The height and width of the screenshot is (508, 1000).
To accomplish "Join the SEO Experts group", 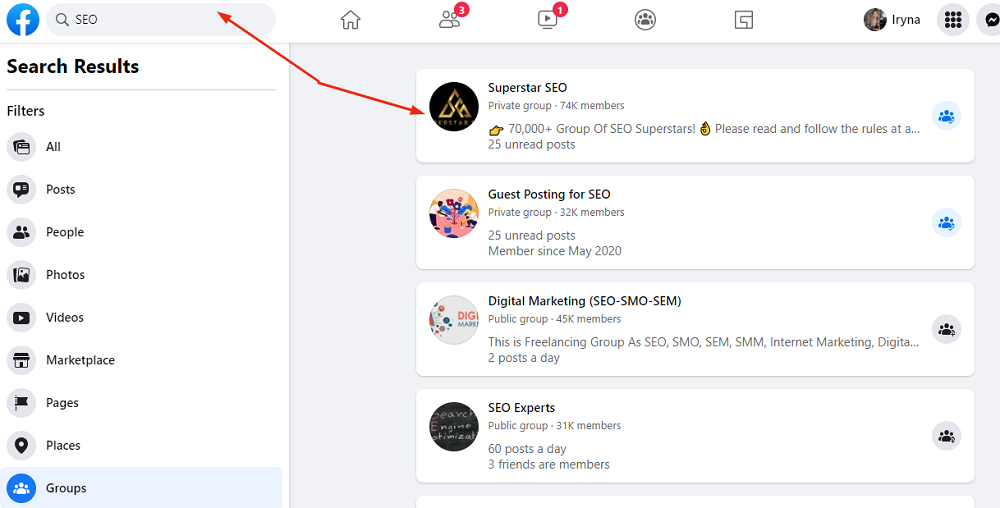I will point(946,437).
